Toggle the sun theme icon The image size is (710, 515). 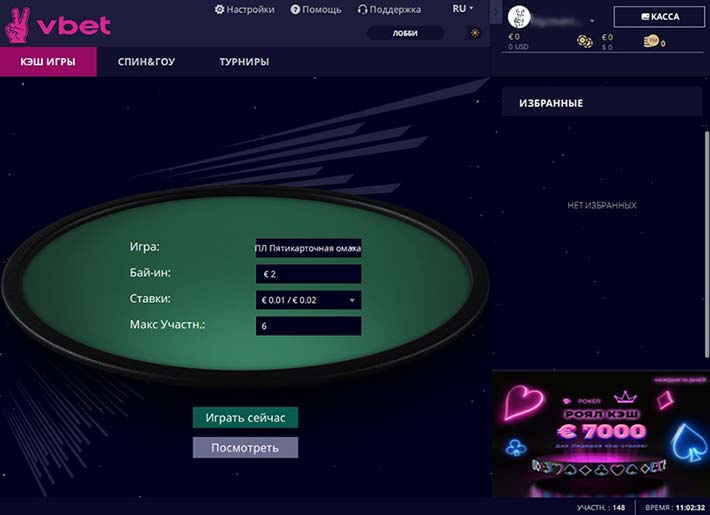(x=475, y=33)
